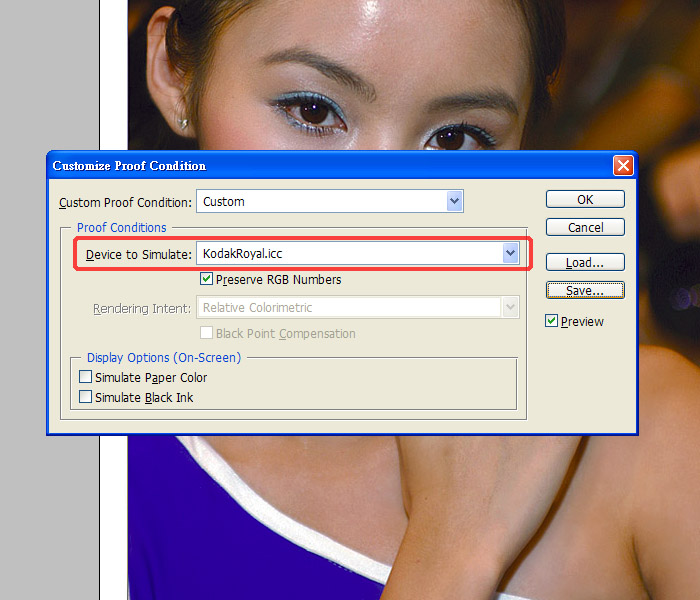Uncheck Preserve RGB Numbers
The height and width of the screenshot is (600, 700).
pyautogui.click(x=207, y=280)
